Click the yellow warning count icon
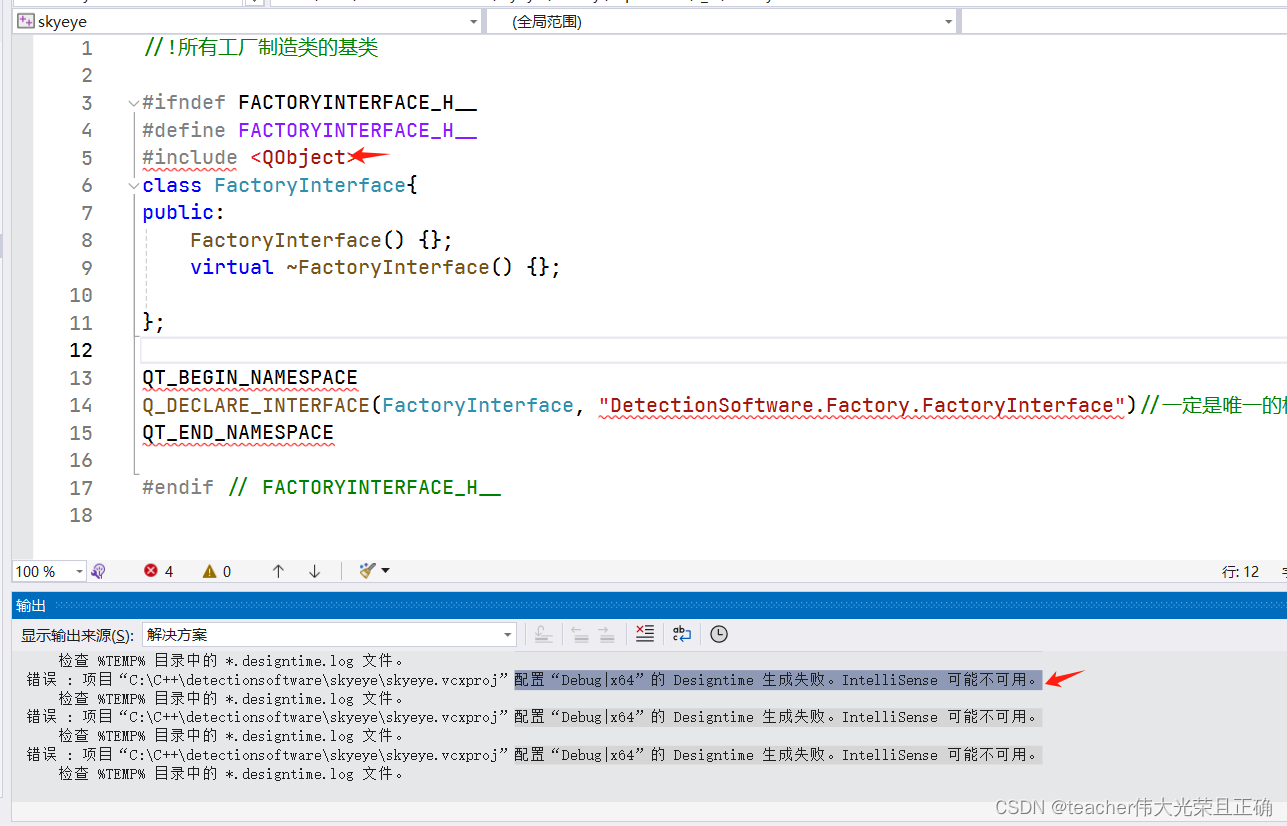 pyautogui.click(x=209, y=571)
